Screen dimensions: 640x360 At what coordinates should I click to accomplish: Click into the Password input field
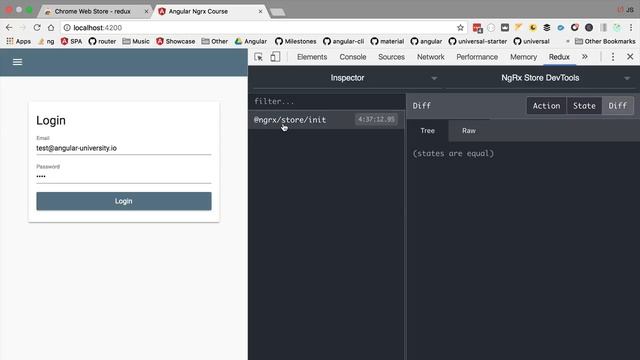coord(124,176)
